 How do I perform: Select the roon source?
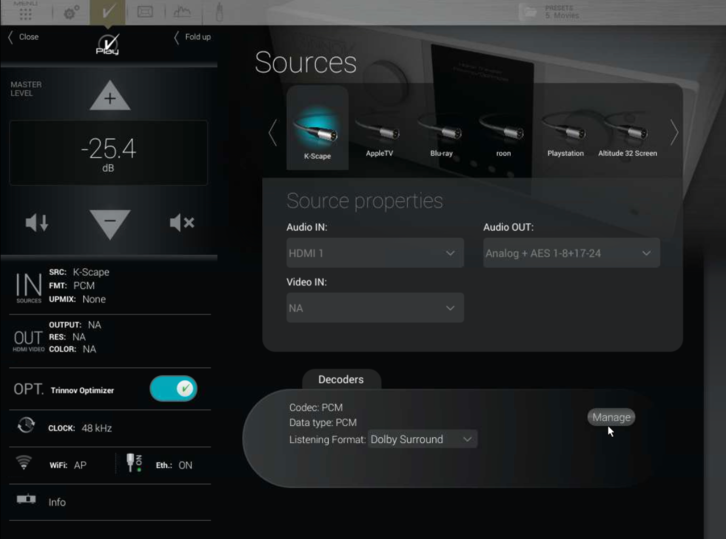point(503,134)
